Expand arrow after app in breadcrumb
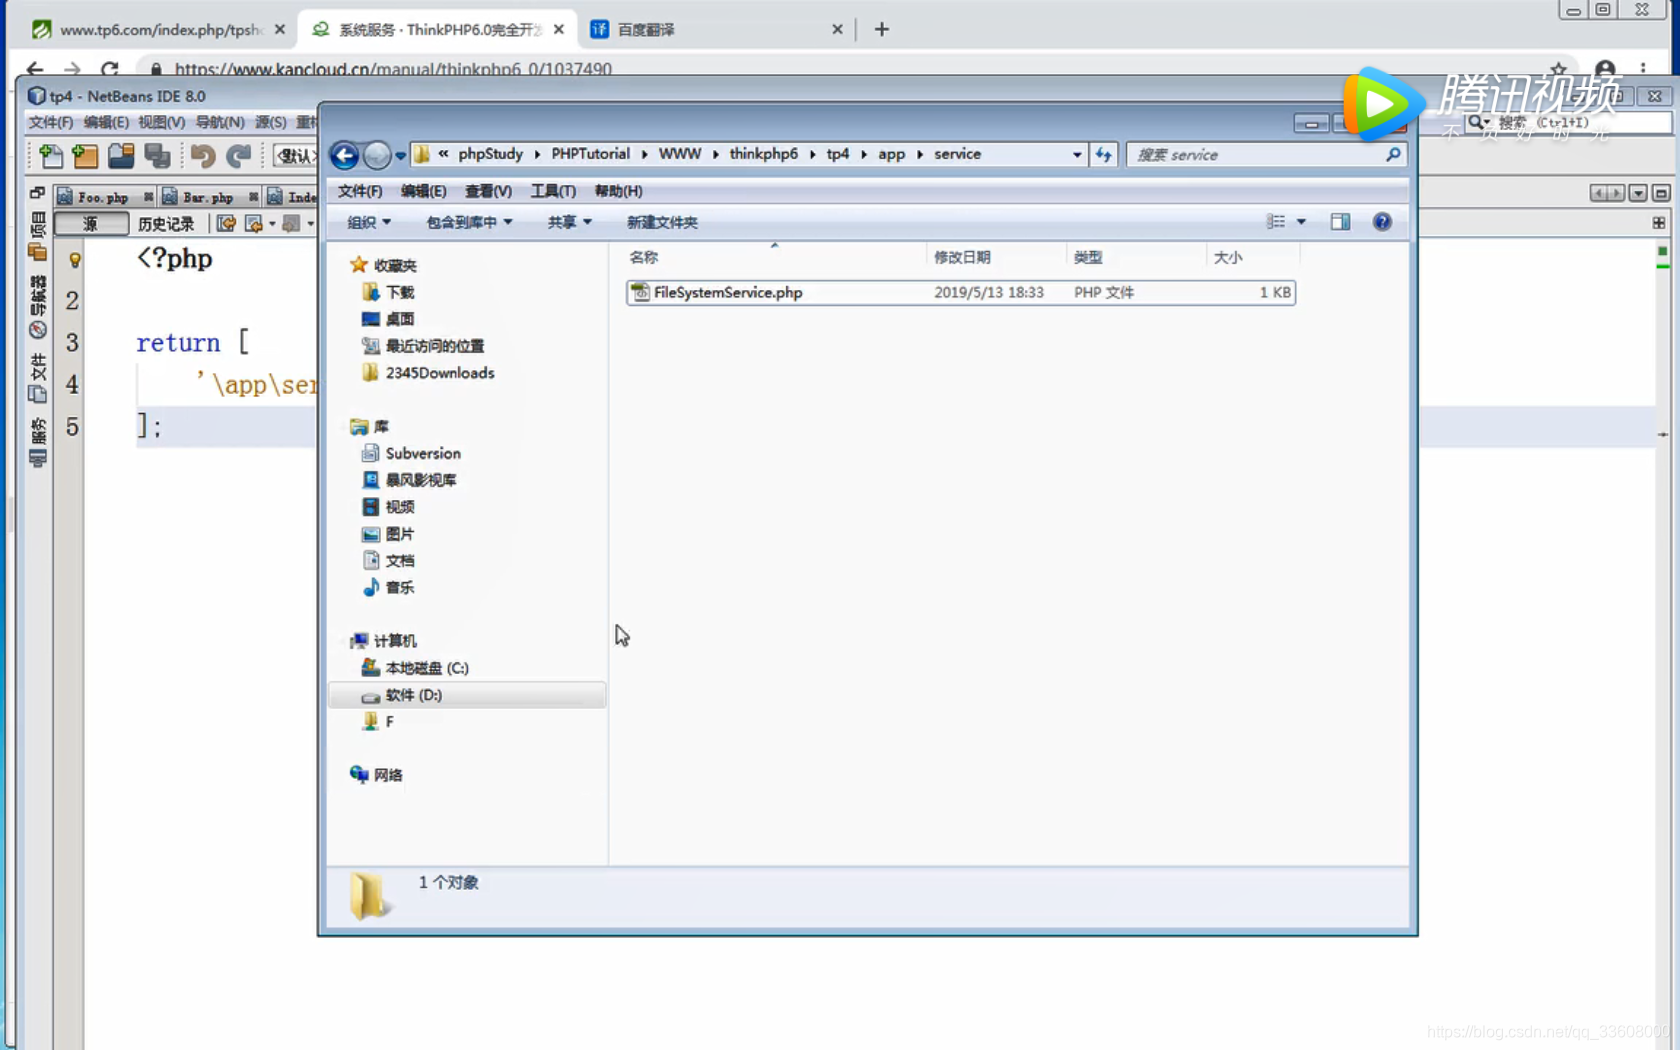The height and width of the screenshot is (1050, 1680). point(919,154)
